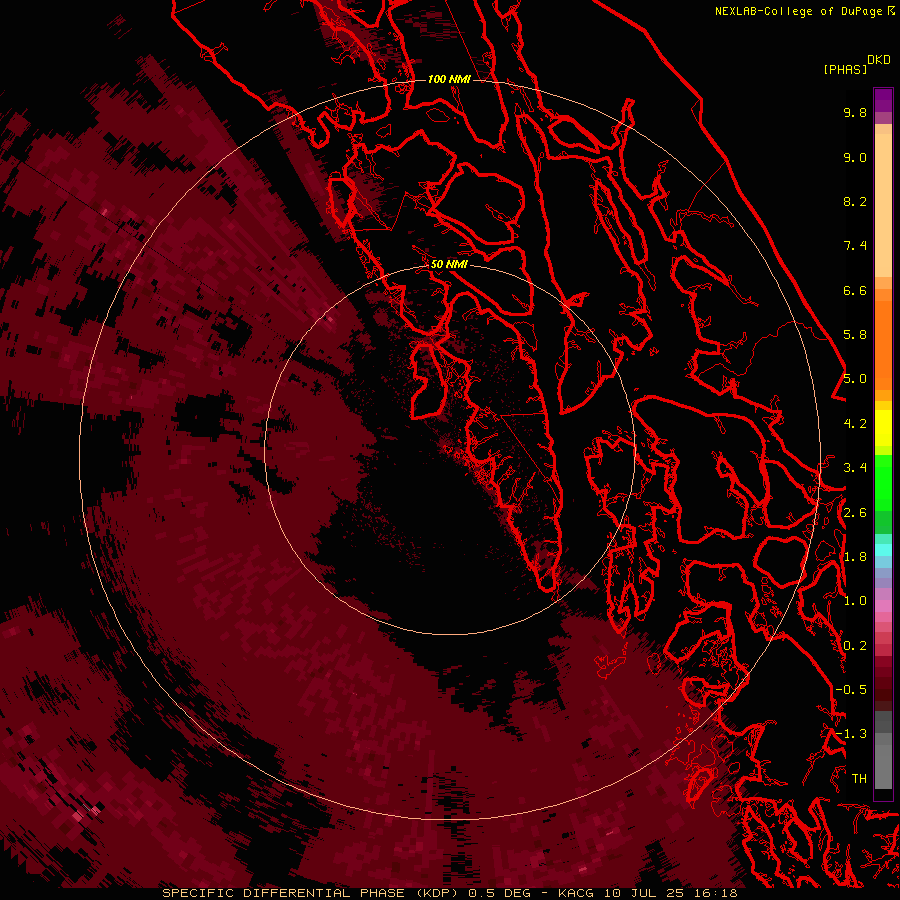Image resolution: width=900 pixels, height=900 pixels.
Task: Select the 50 NMI range ring label
Action: [x=449, y=264]
